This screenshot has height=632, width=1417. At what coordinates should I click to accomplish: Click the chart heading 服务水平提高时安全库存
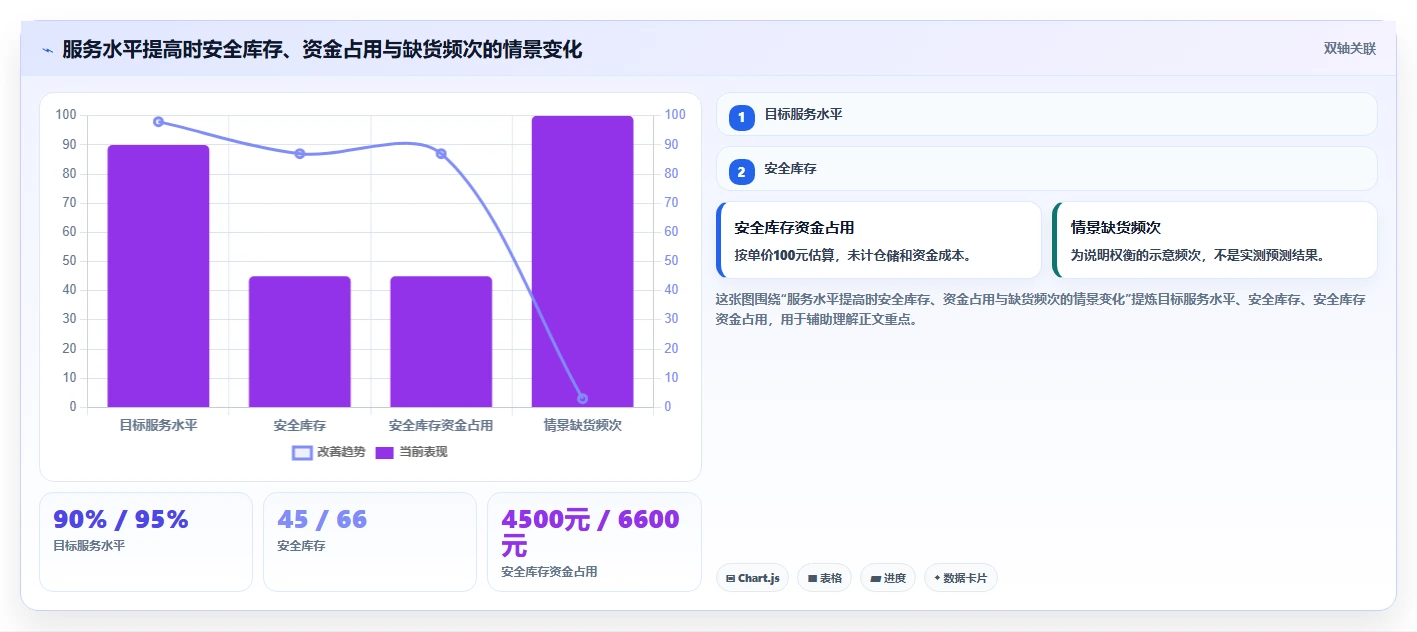pos(322,50)
